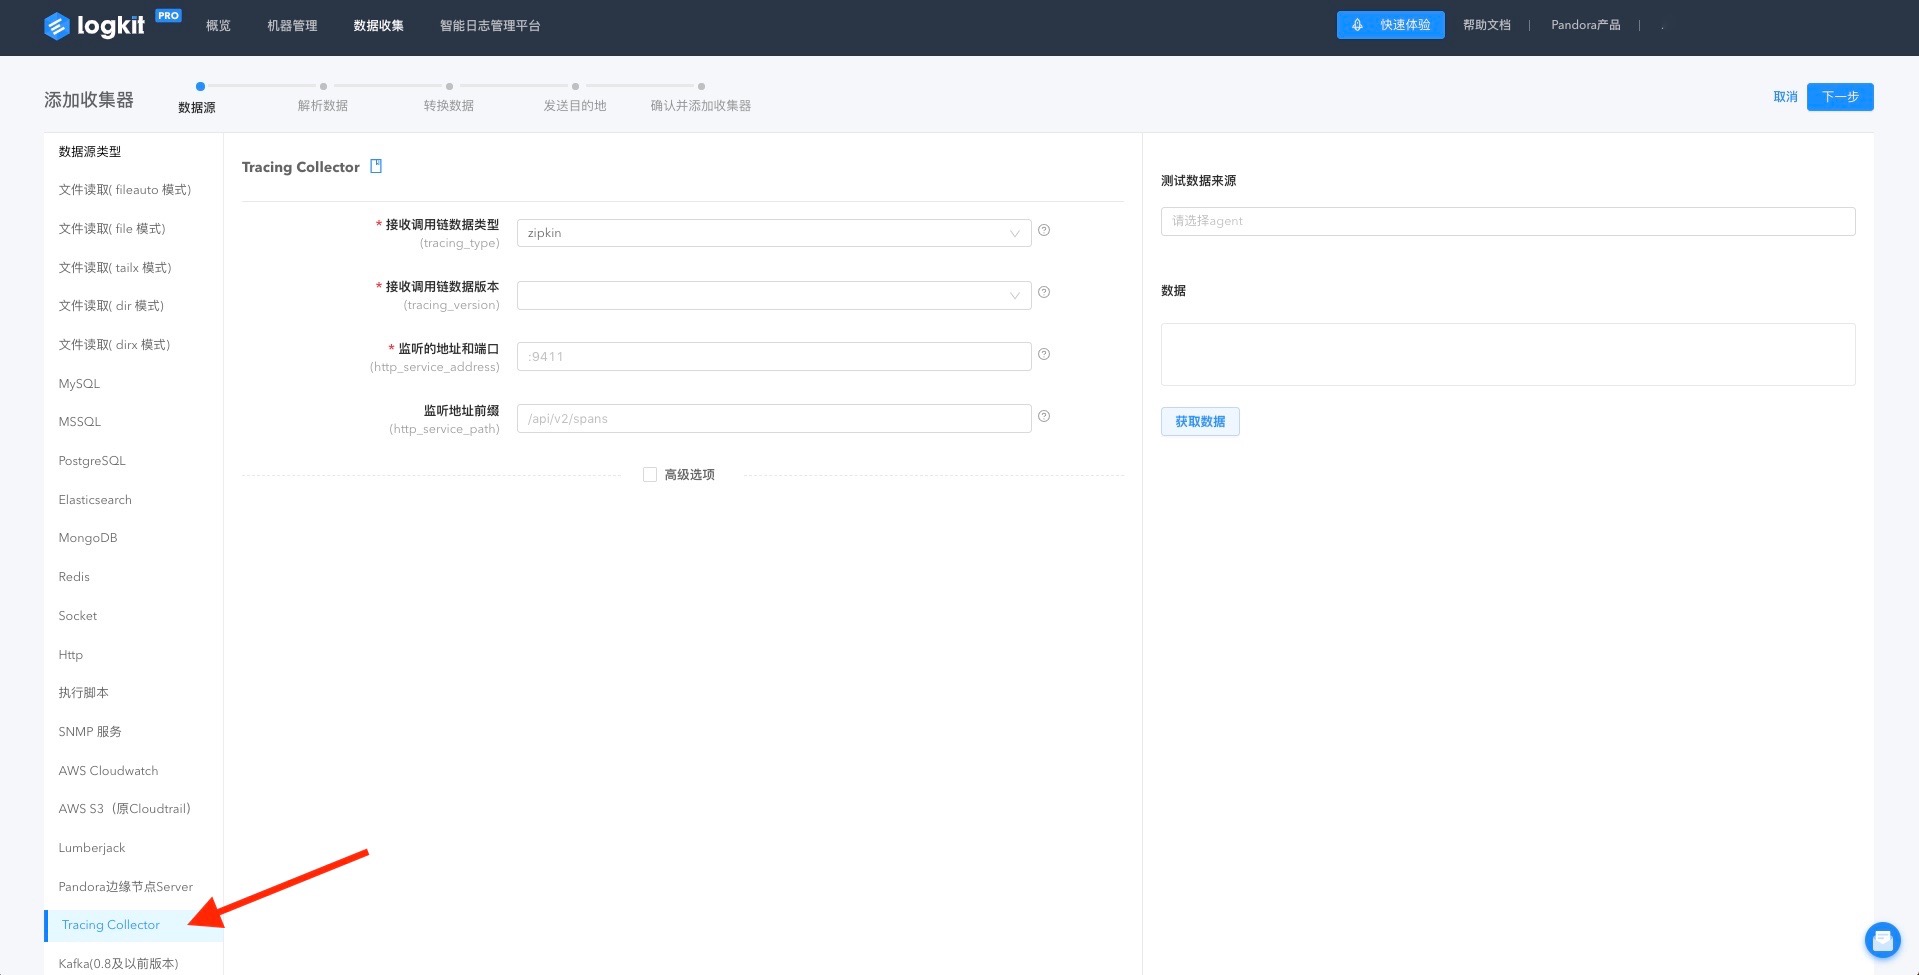Select 文件读取( dir 模式) source
Screen dimensions: 1919x975
[x=111, y=306]
